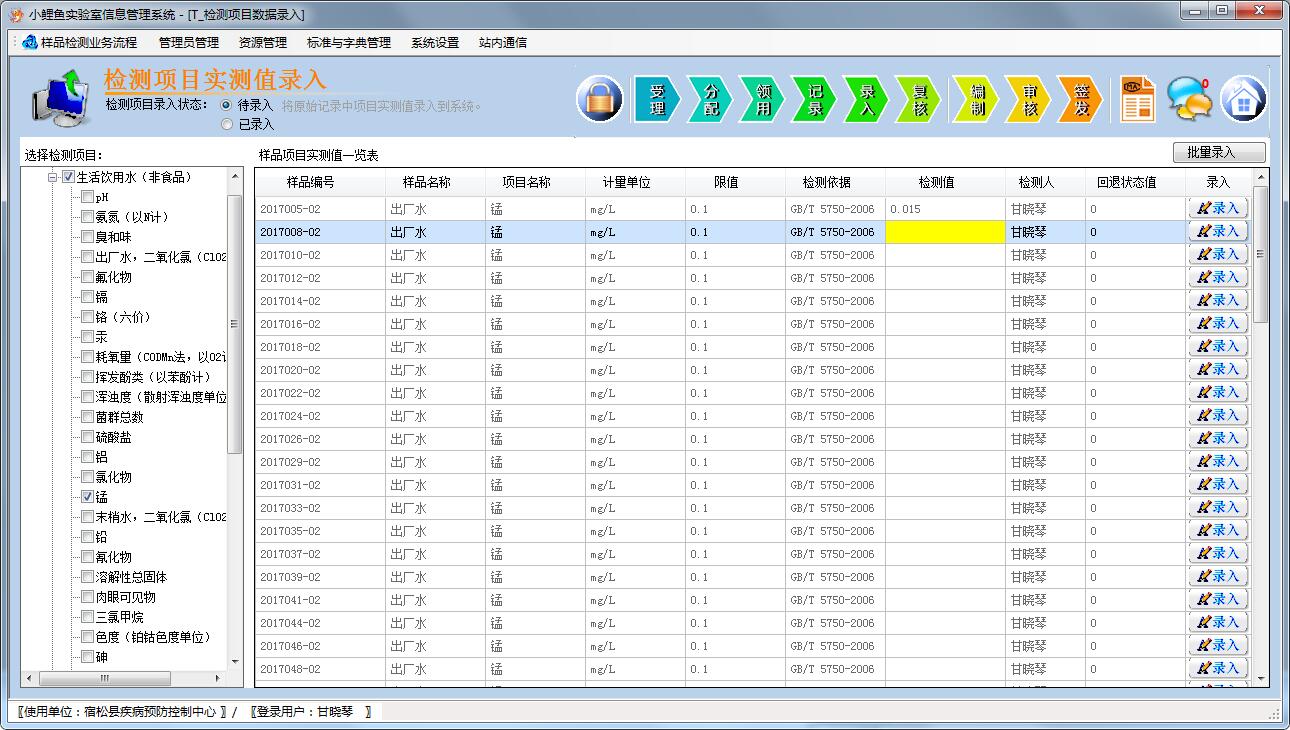Open the 样品检测业务流程 menu
Viewport: 1290px width, 730px height.
coord(80,43)
